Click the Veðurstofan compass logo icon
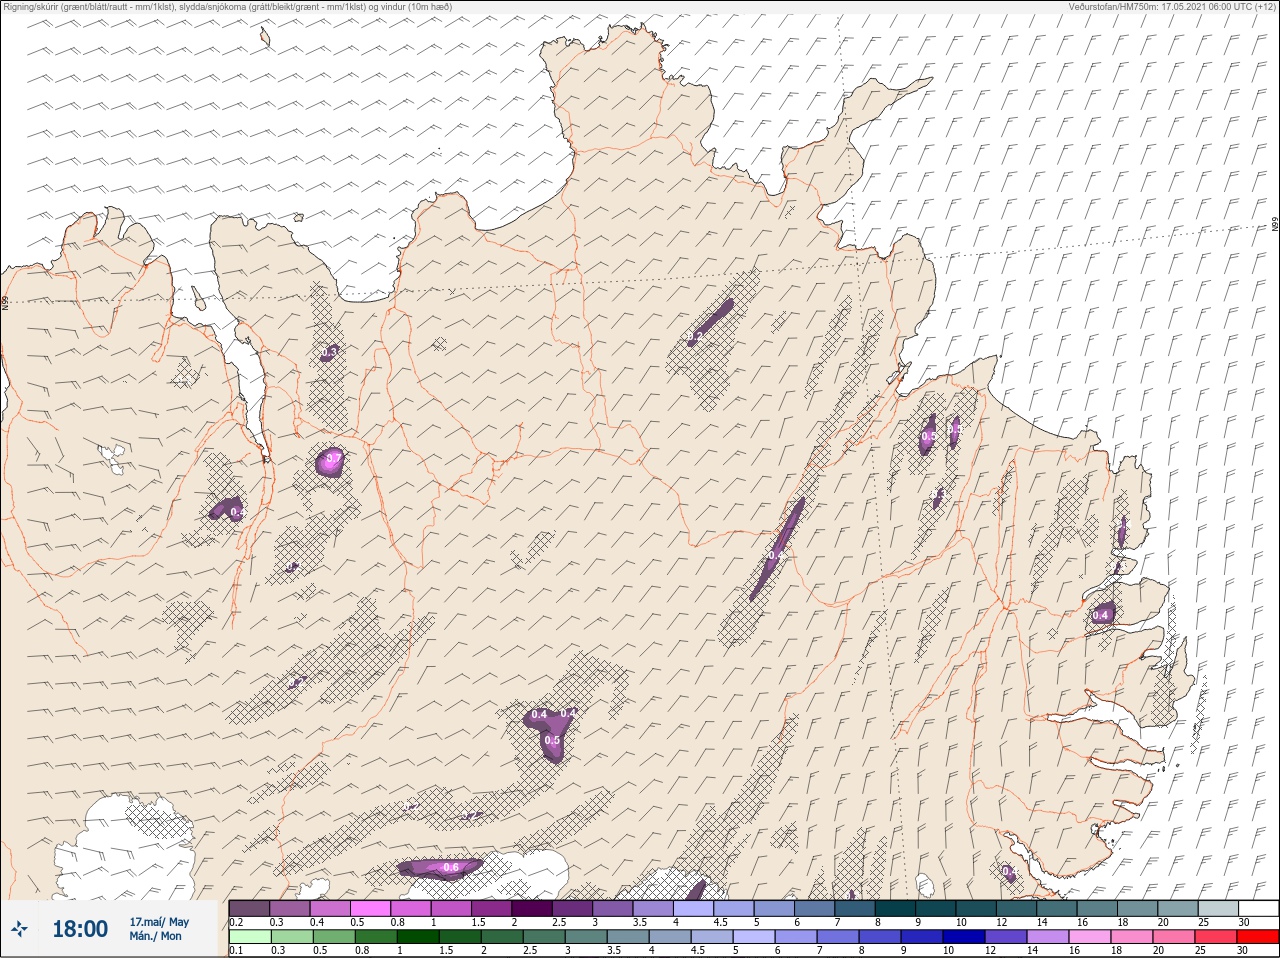Viewport: 1280px width, 958px height. [19, 929]
